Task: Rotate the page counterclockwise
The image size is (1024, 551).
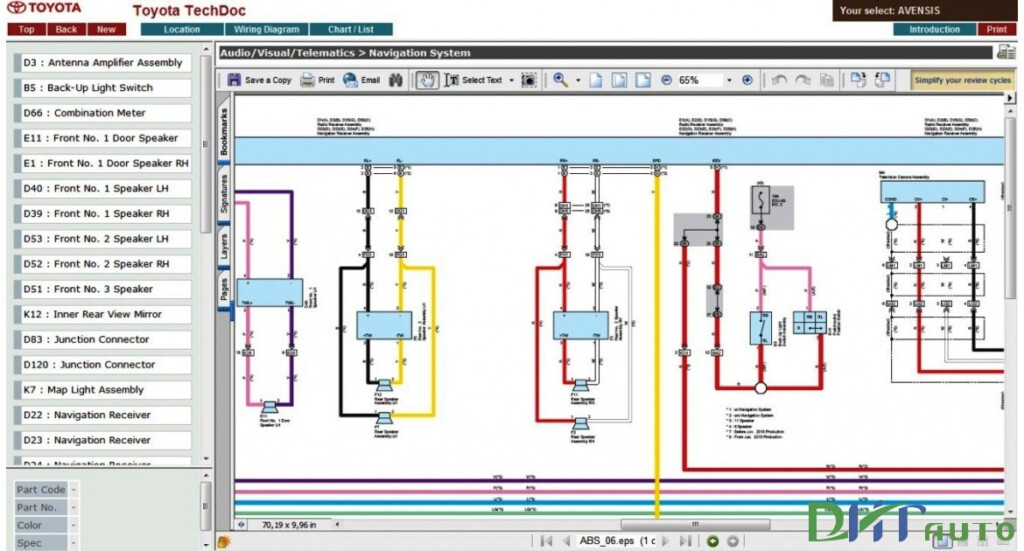Action: 779,80
